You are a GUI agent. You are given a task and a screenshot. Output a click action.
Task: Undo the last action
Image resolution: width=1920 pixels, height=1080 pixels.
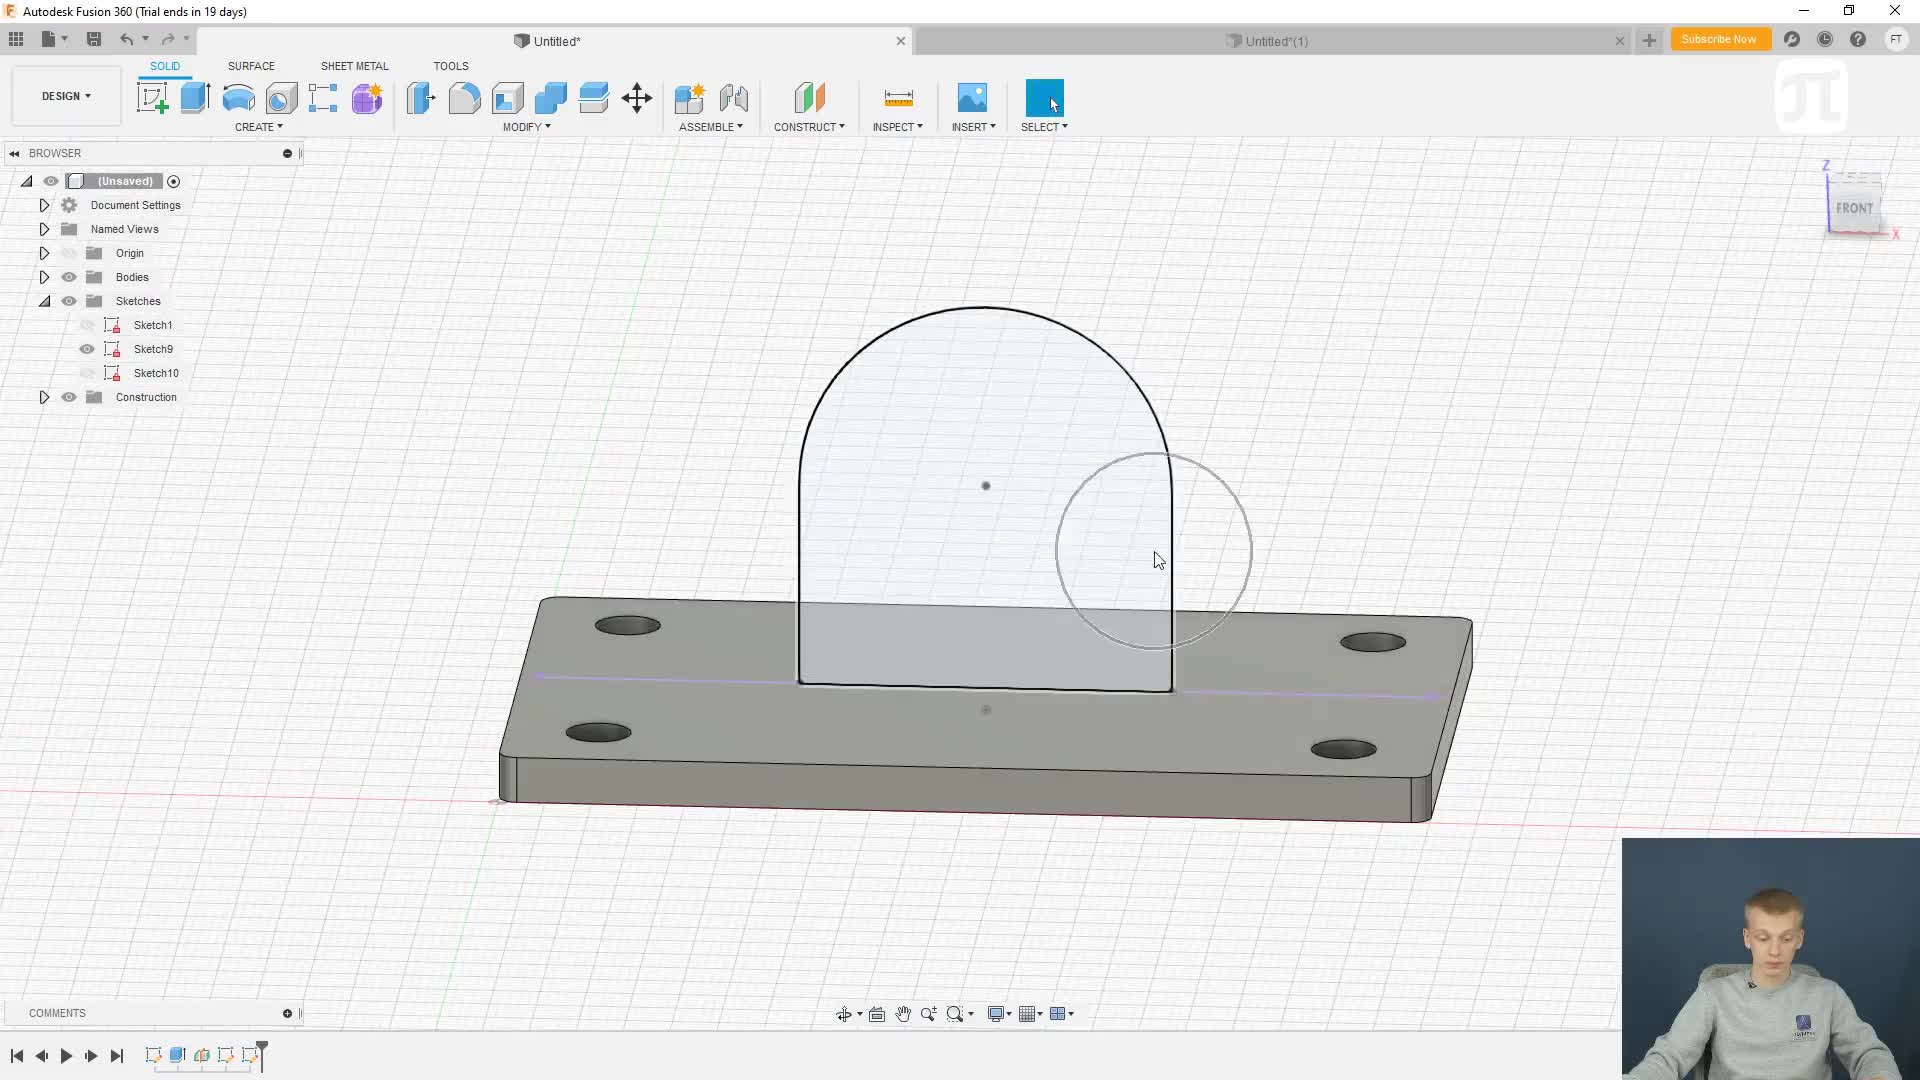[126, 39]
